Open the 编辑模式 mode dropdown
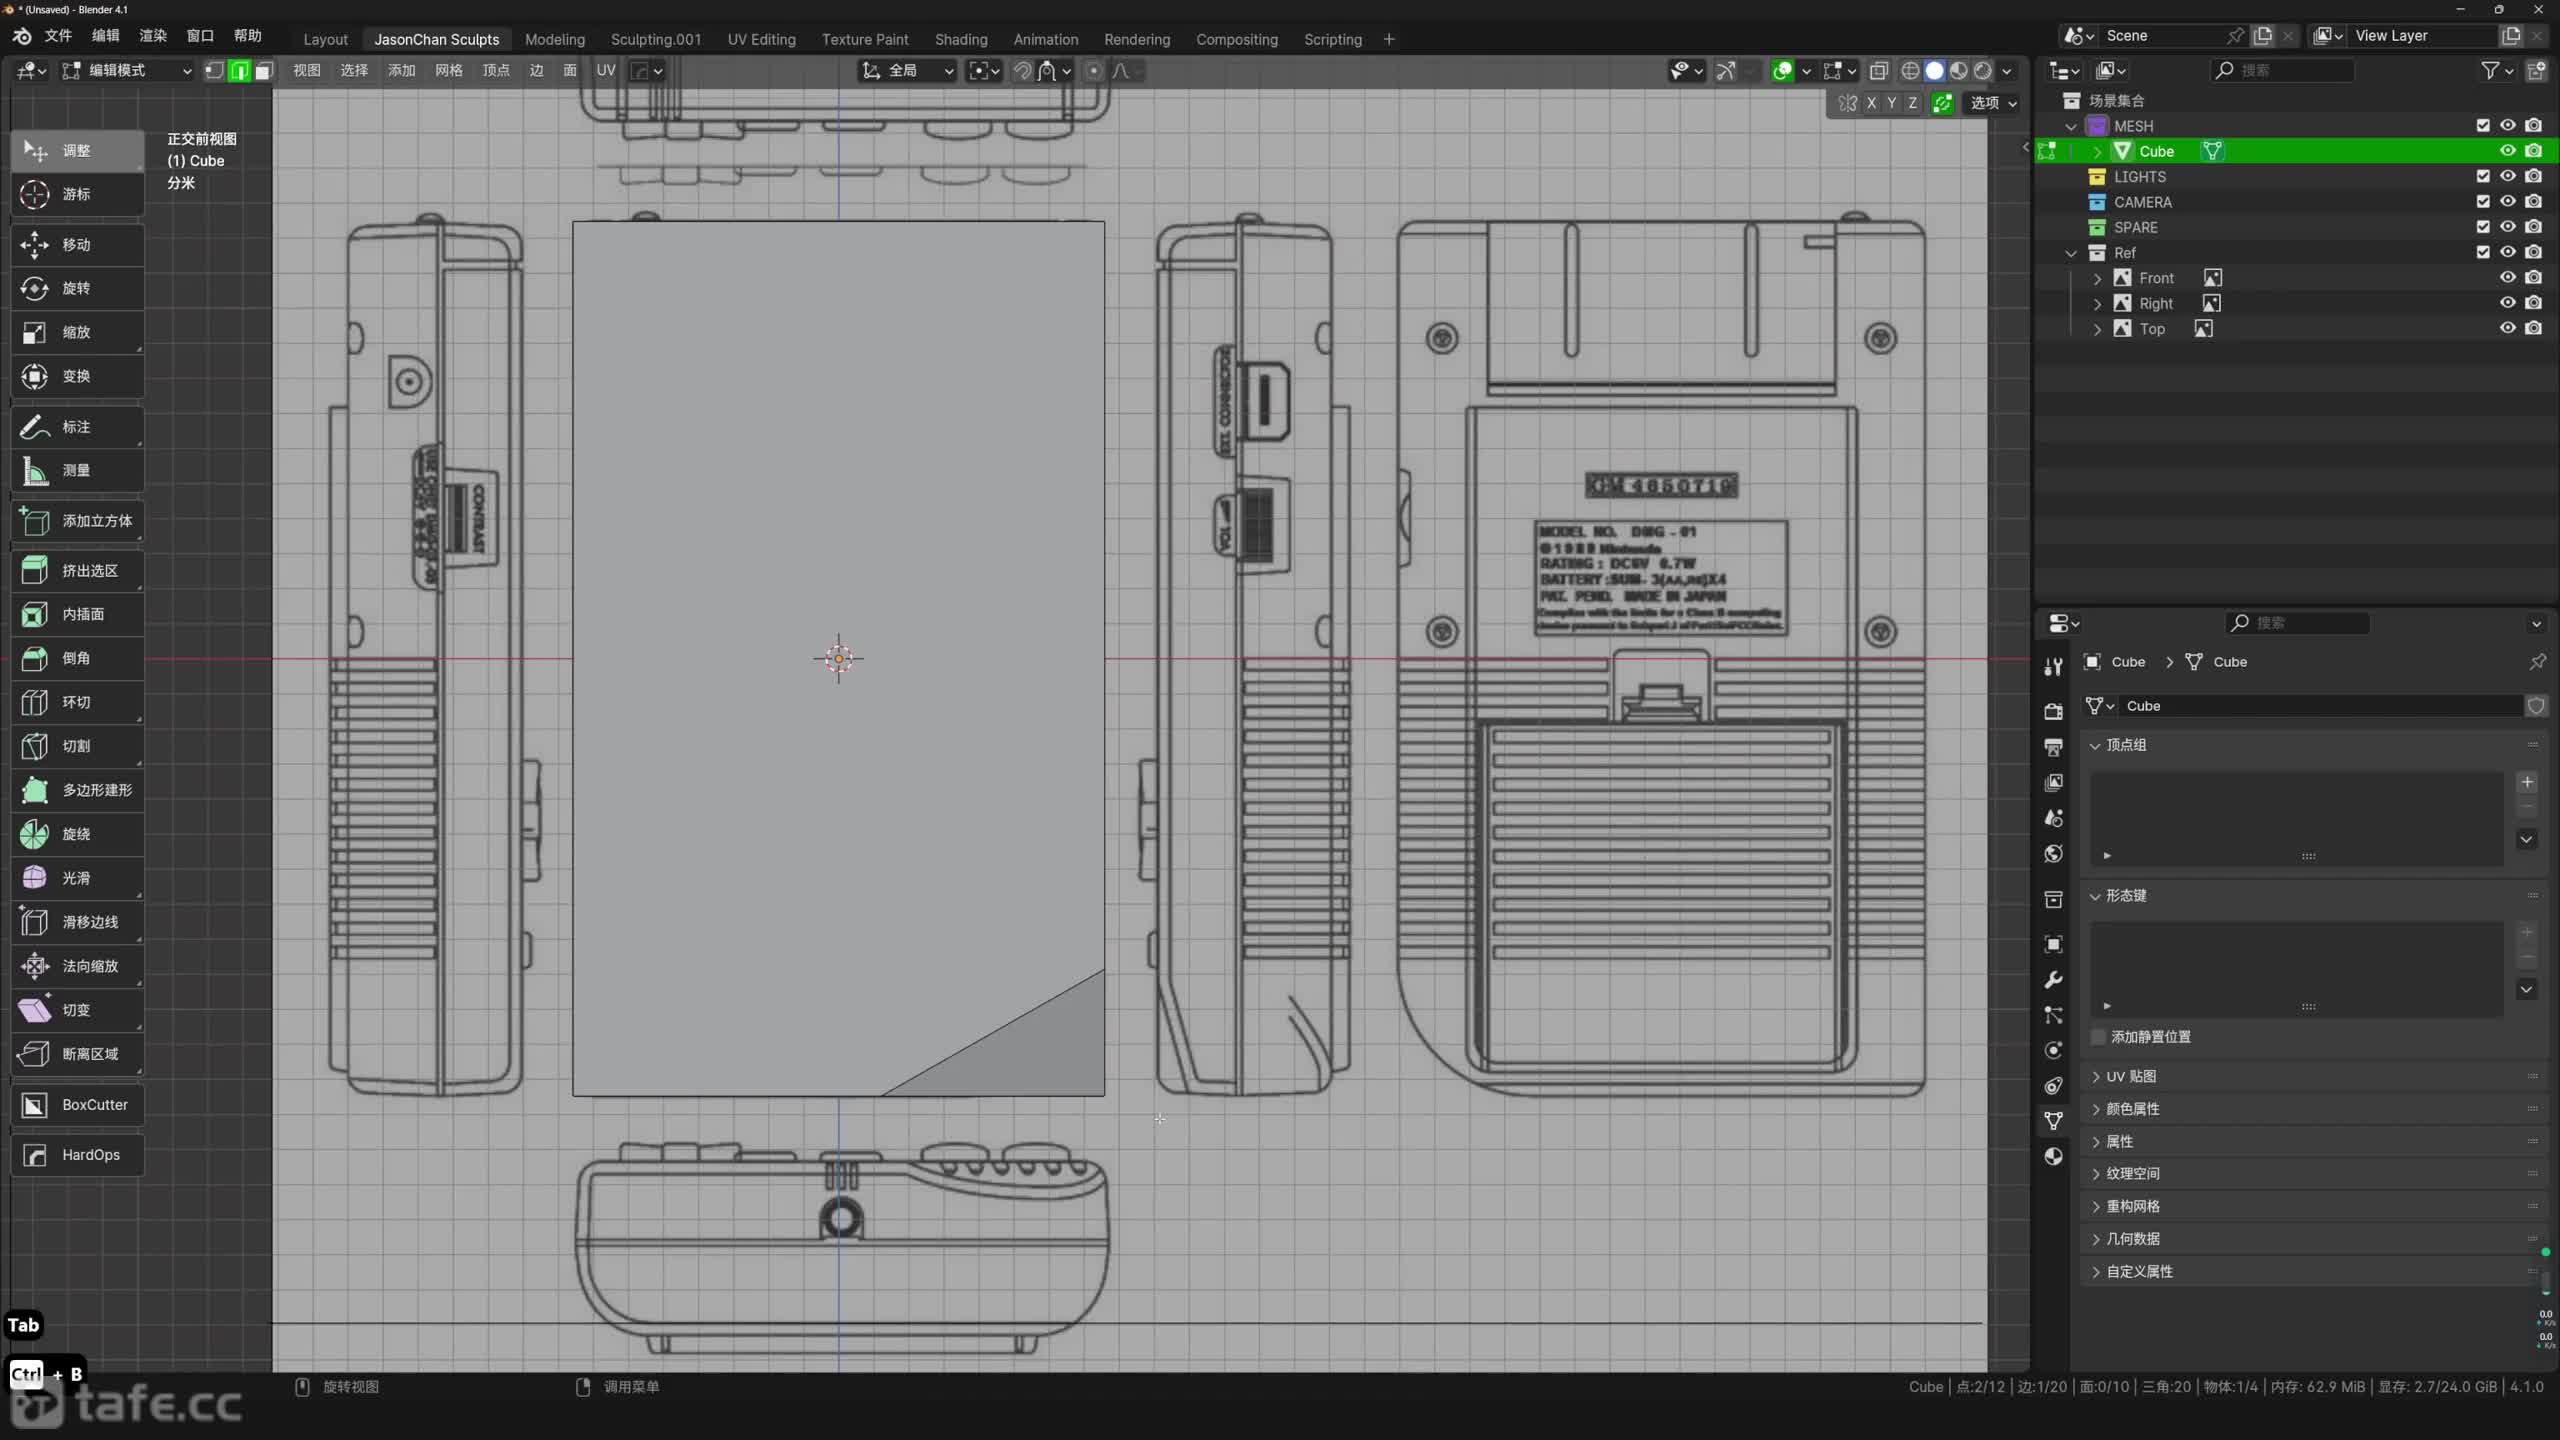Image resolution: width=2560 pixels, height=1440 pixels. pos(127,71)
